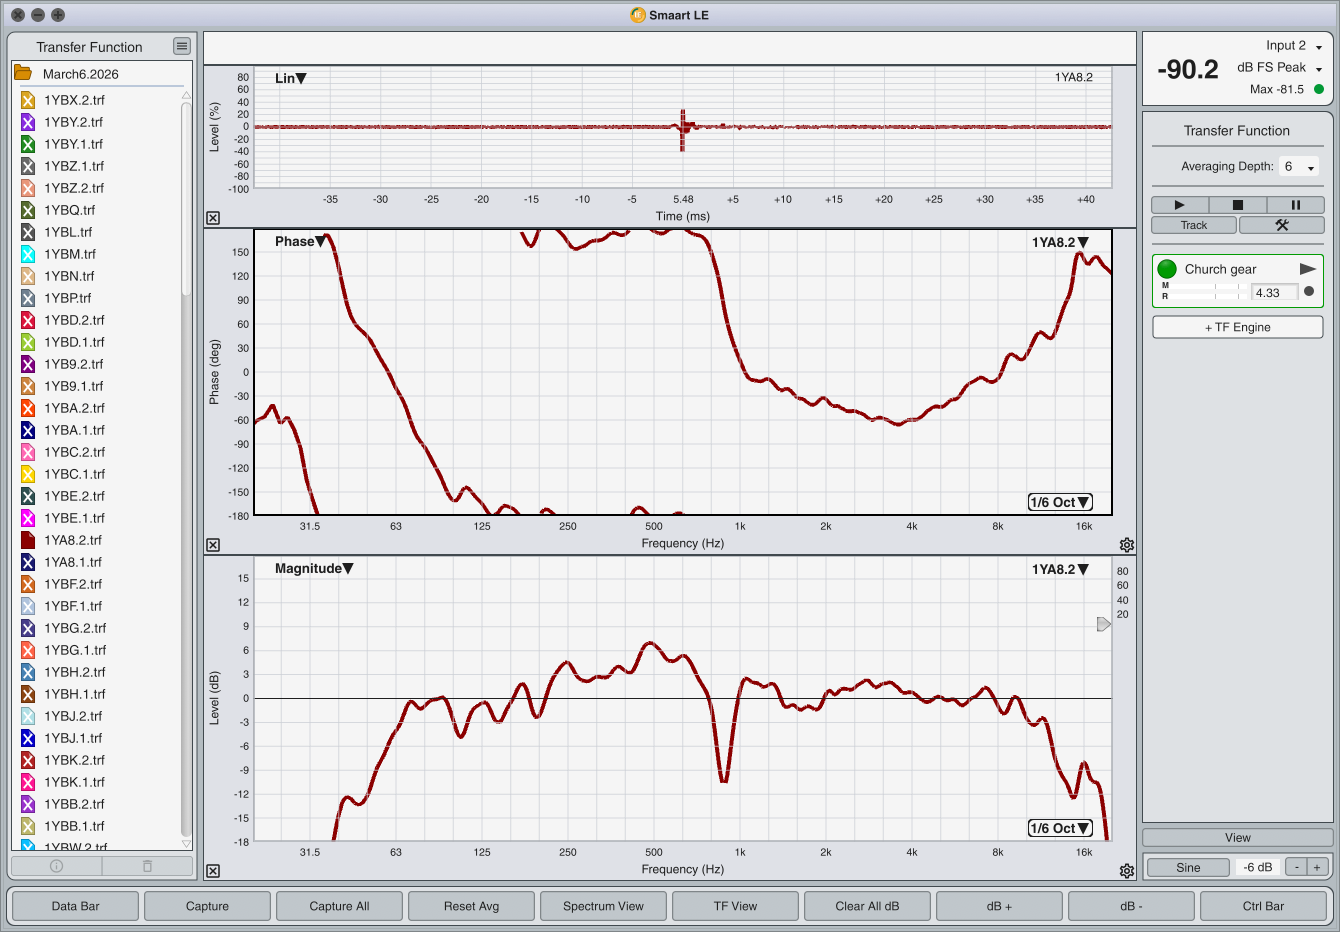Click the Church gear M/R level meter

(x=1204, y=291)
